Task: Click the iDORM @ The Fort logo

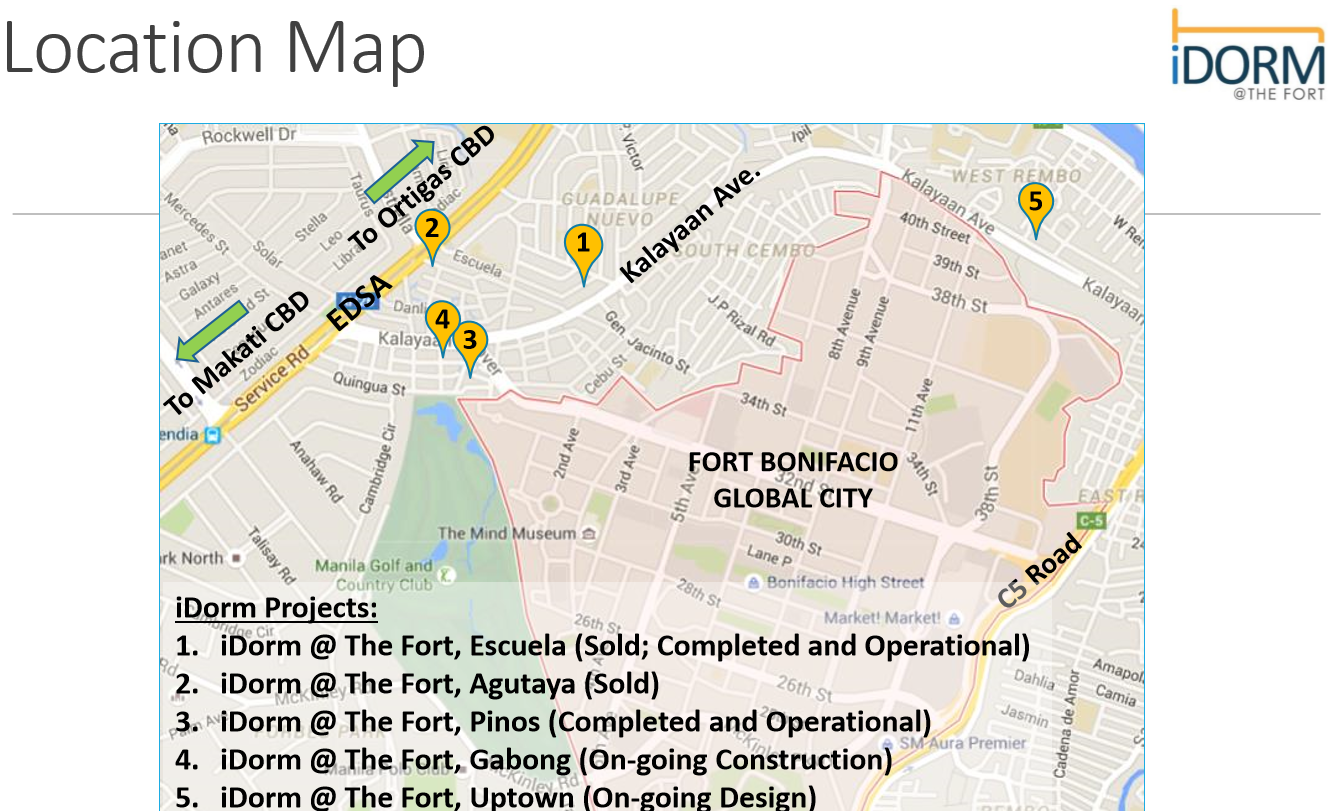Action: (x=1247, y=55)
